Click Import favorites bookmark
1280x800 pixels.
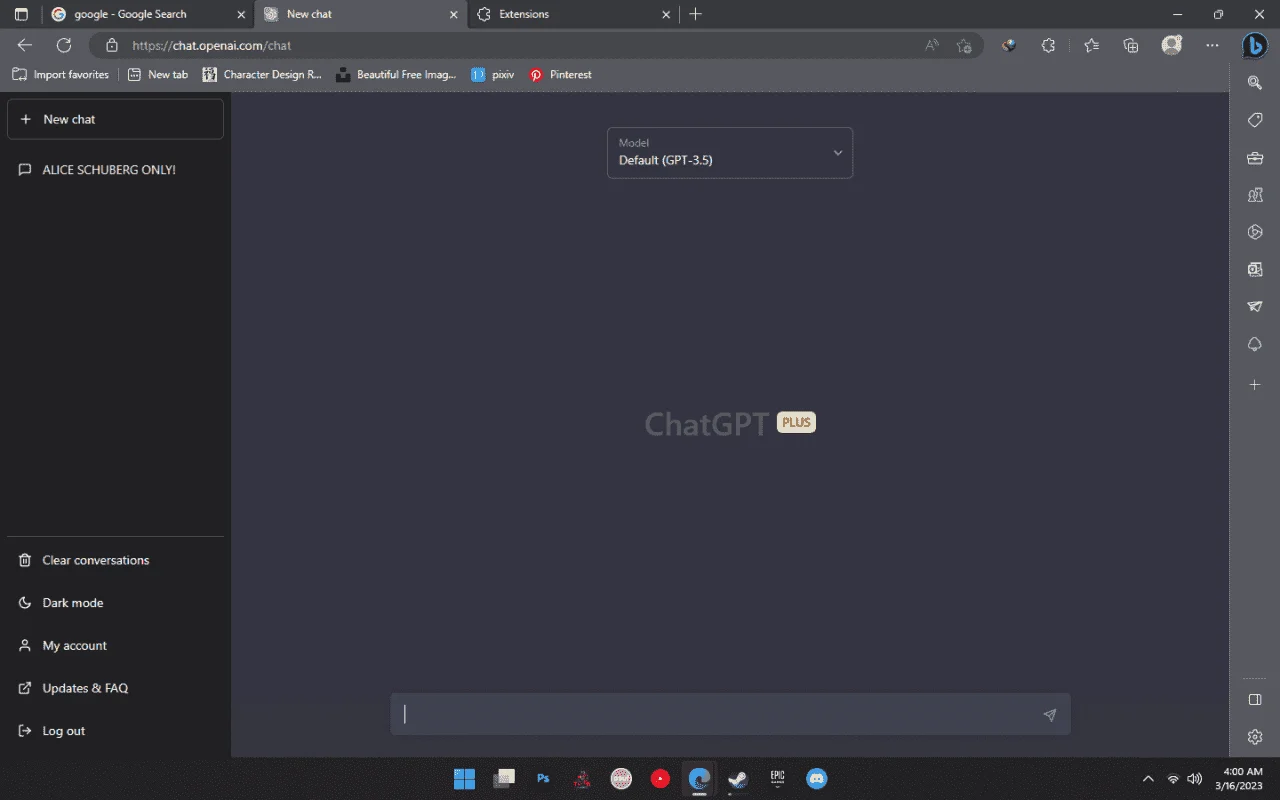(x=61, y=75)
